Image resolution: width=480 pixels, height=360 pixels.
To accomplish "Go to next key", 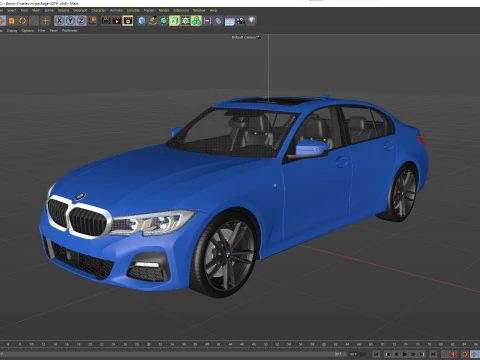I will 422,354.
